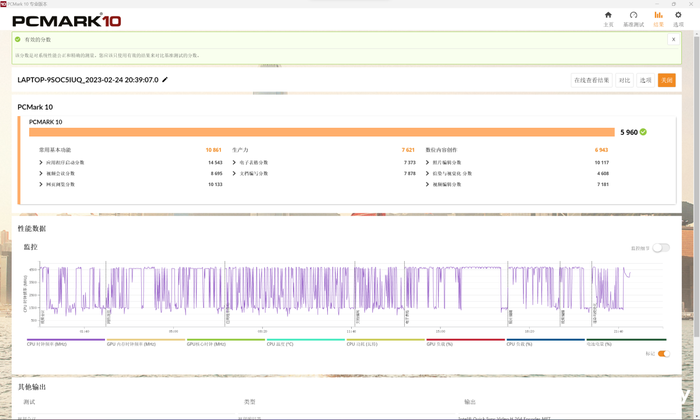This screenshot has width=700, height=420.
Task: Expand Rendering and Visualization row (4 608)
Action: tap(427, 173)
